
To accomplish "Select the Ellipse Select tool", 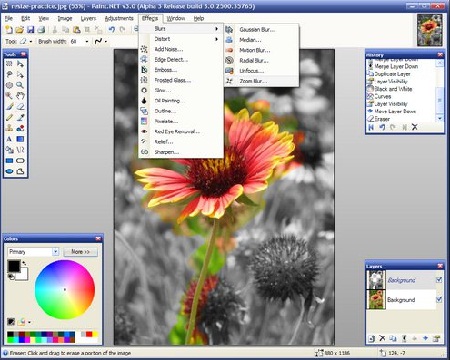I will [x=9, y=85].
